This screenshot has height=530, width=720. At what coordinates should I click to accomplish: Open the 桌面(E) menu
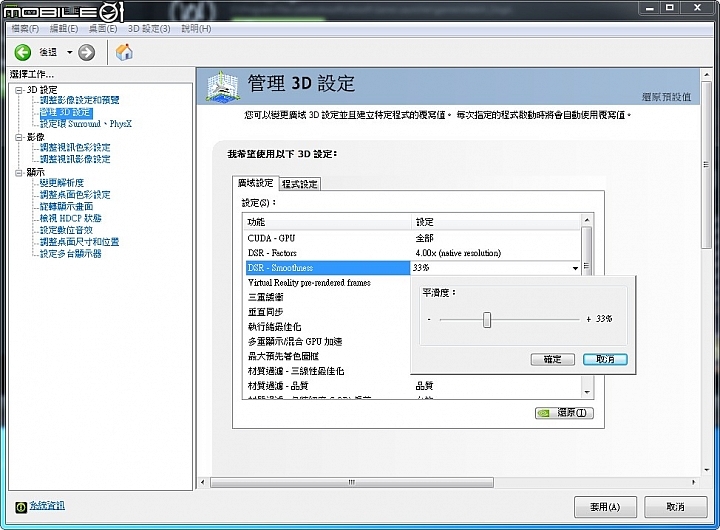pos(103,29)
